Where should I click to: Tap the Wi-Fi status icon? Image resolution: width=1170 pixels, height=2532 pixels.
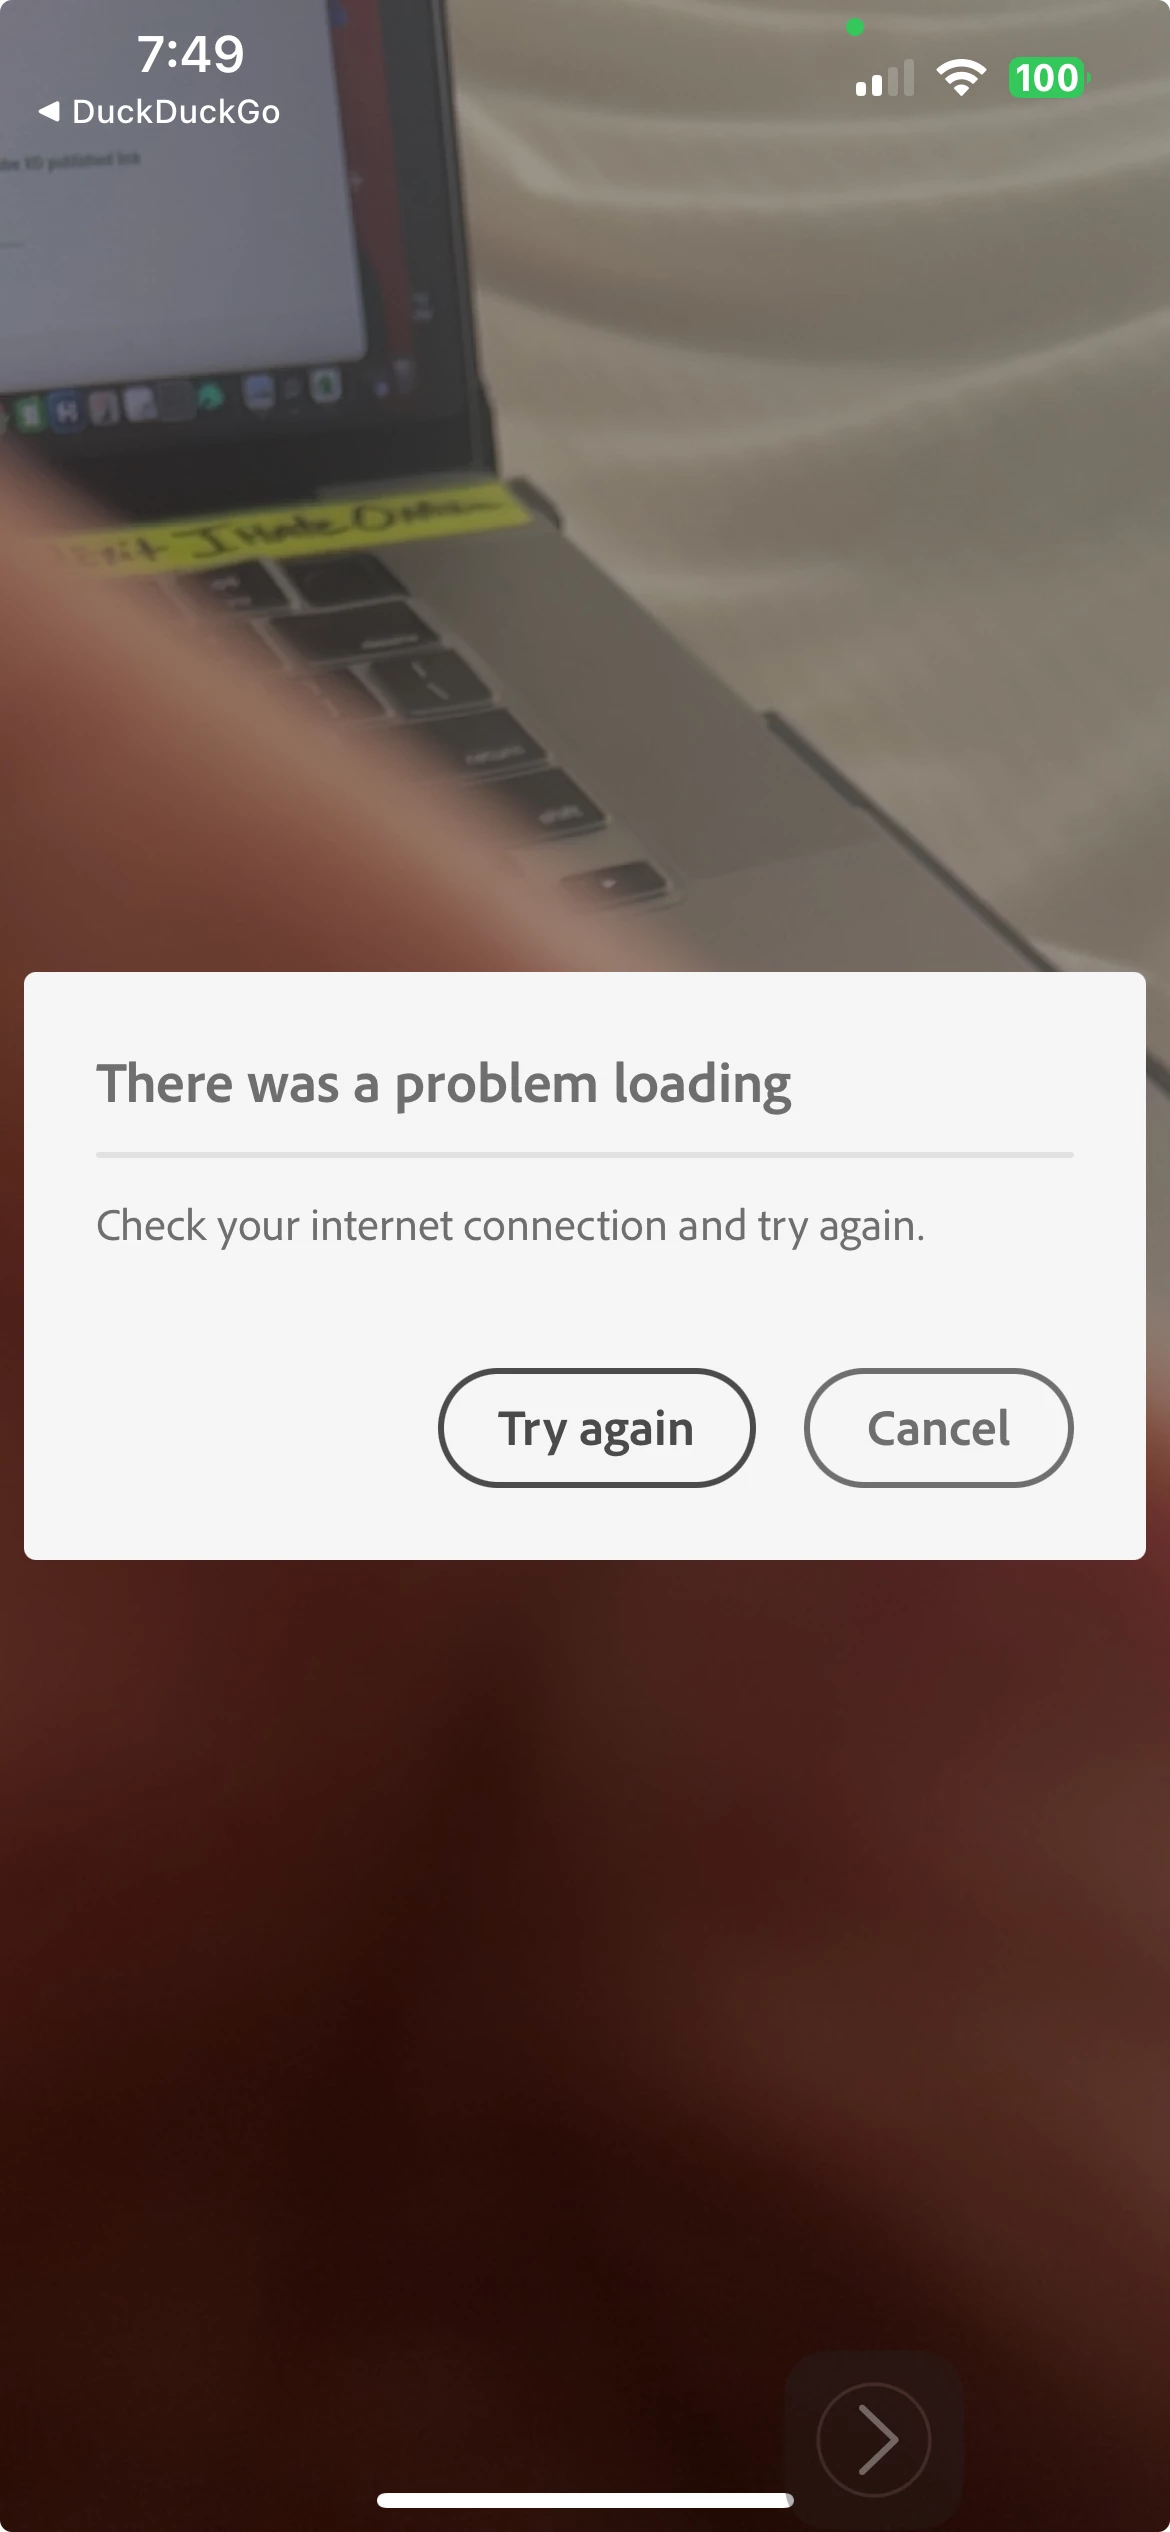coord(961,78)
